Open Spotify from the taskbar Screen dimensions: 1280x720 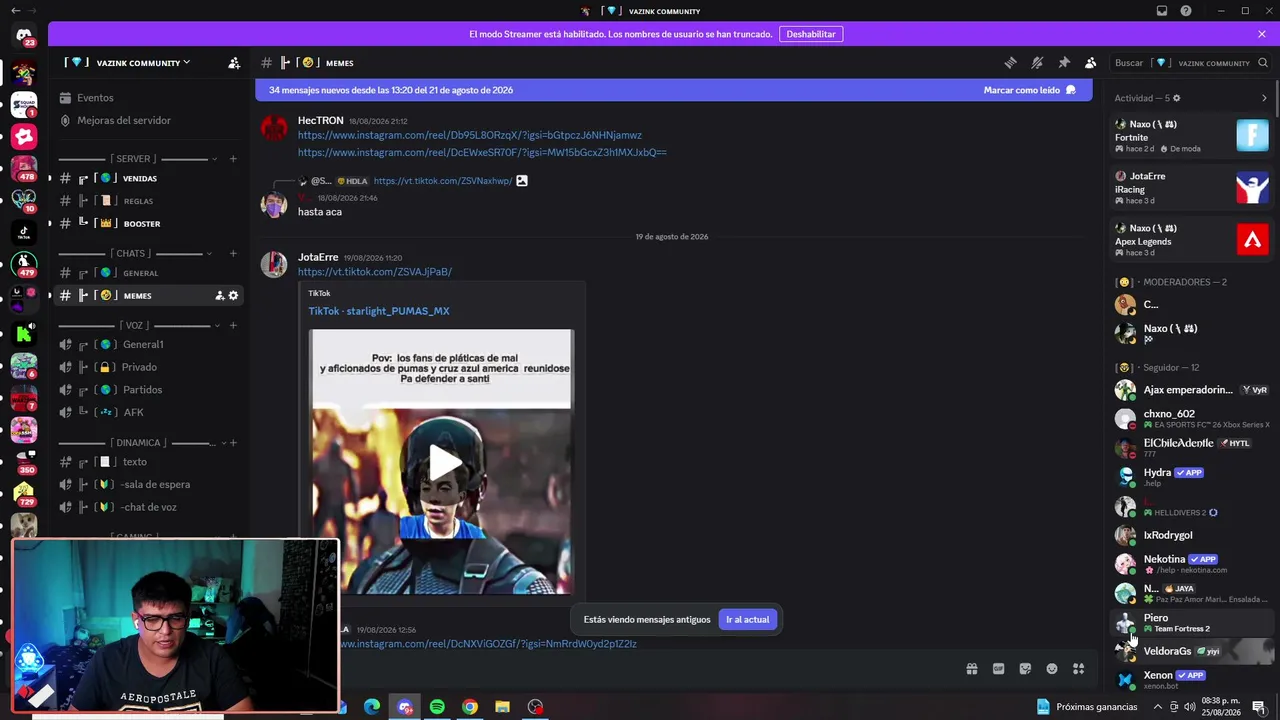coord(437,707)
